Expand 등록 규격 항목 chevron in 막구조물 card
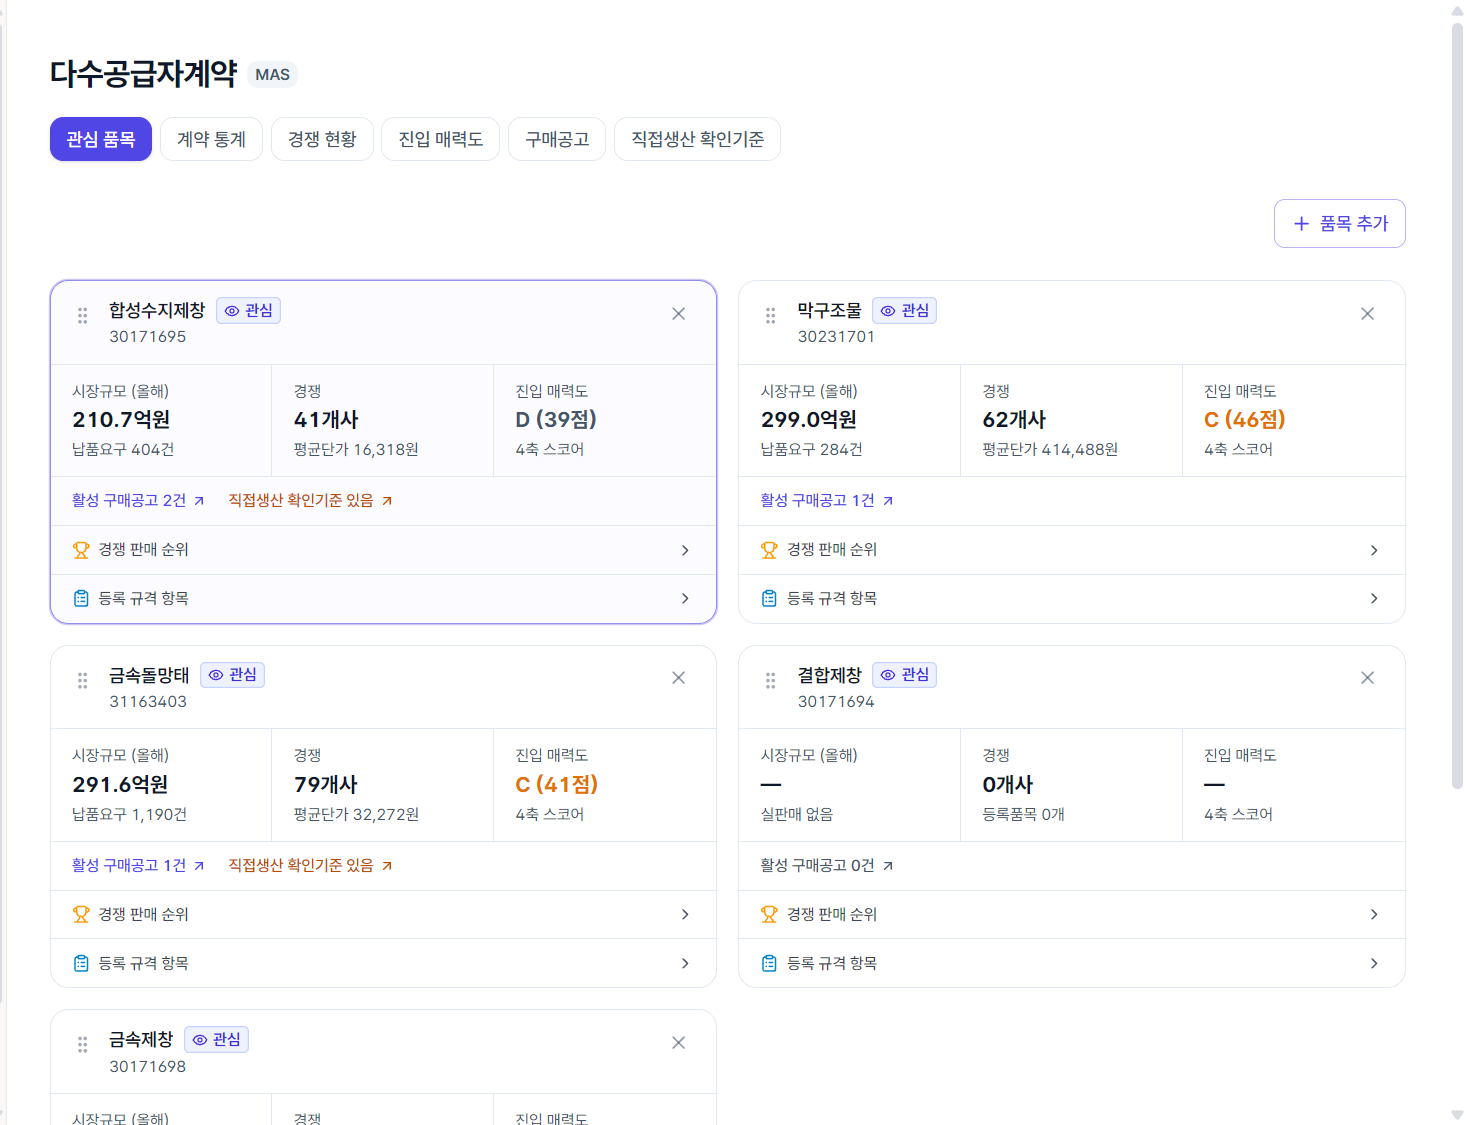This screenshot has width=1467, height=1125. coord(1374,598)
